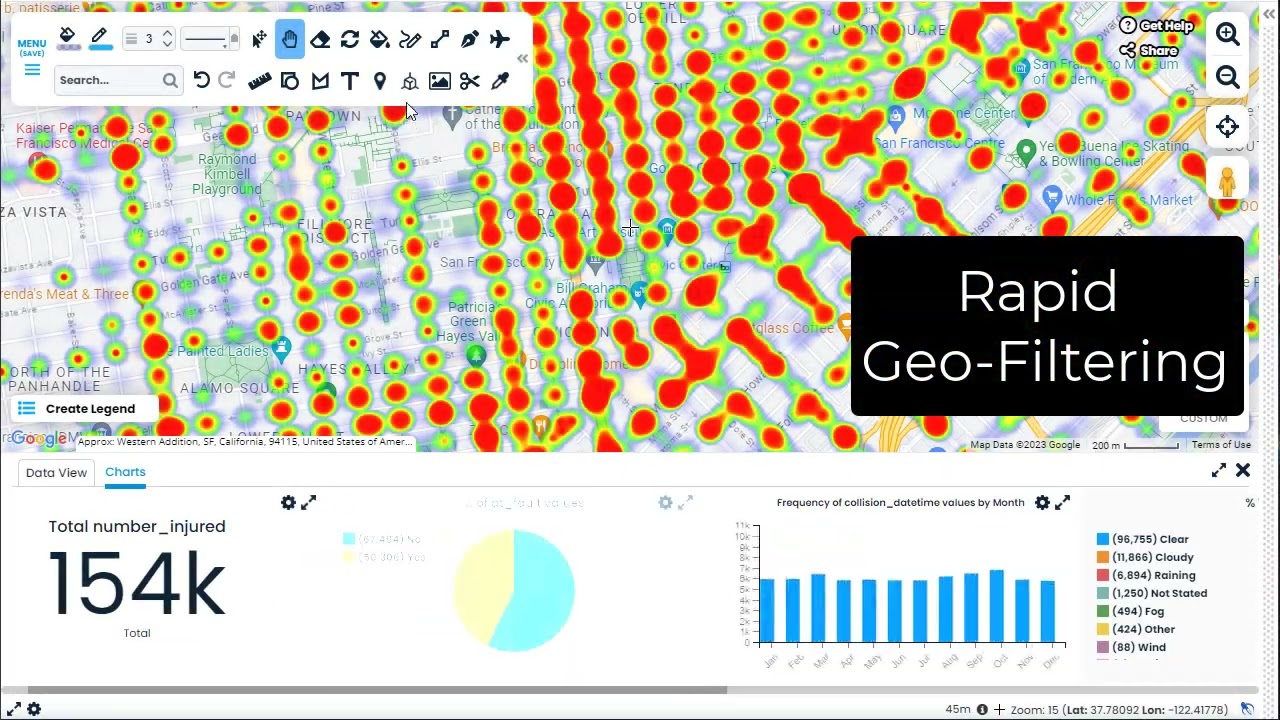Select the fill color bucket tool
Screen dimensions: 1280x720
point(67,38)
